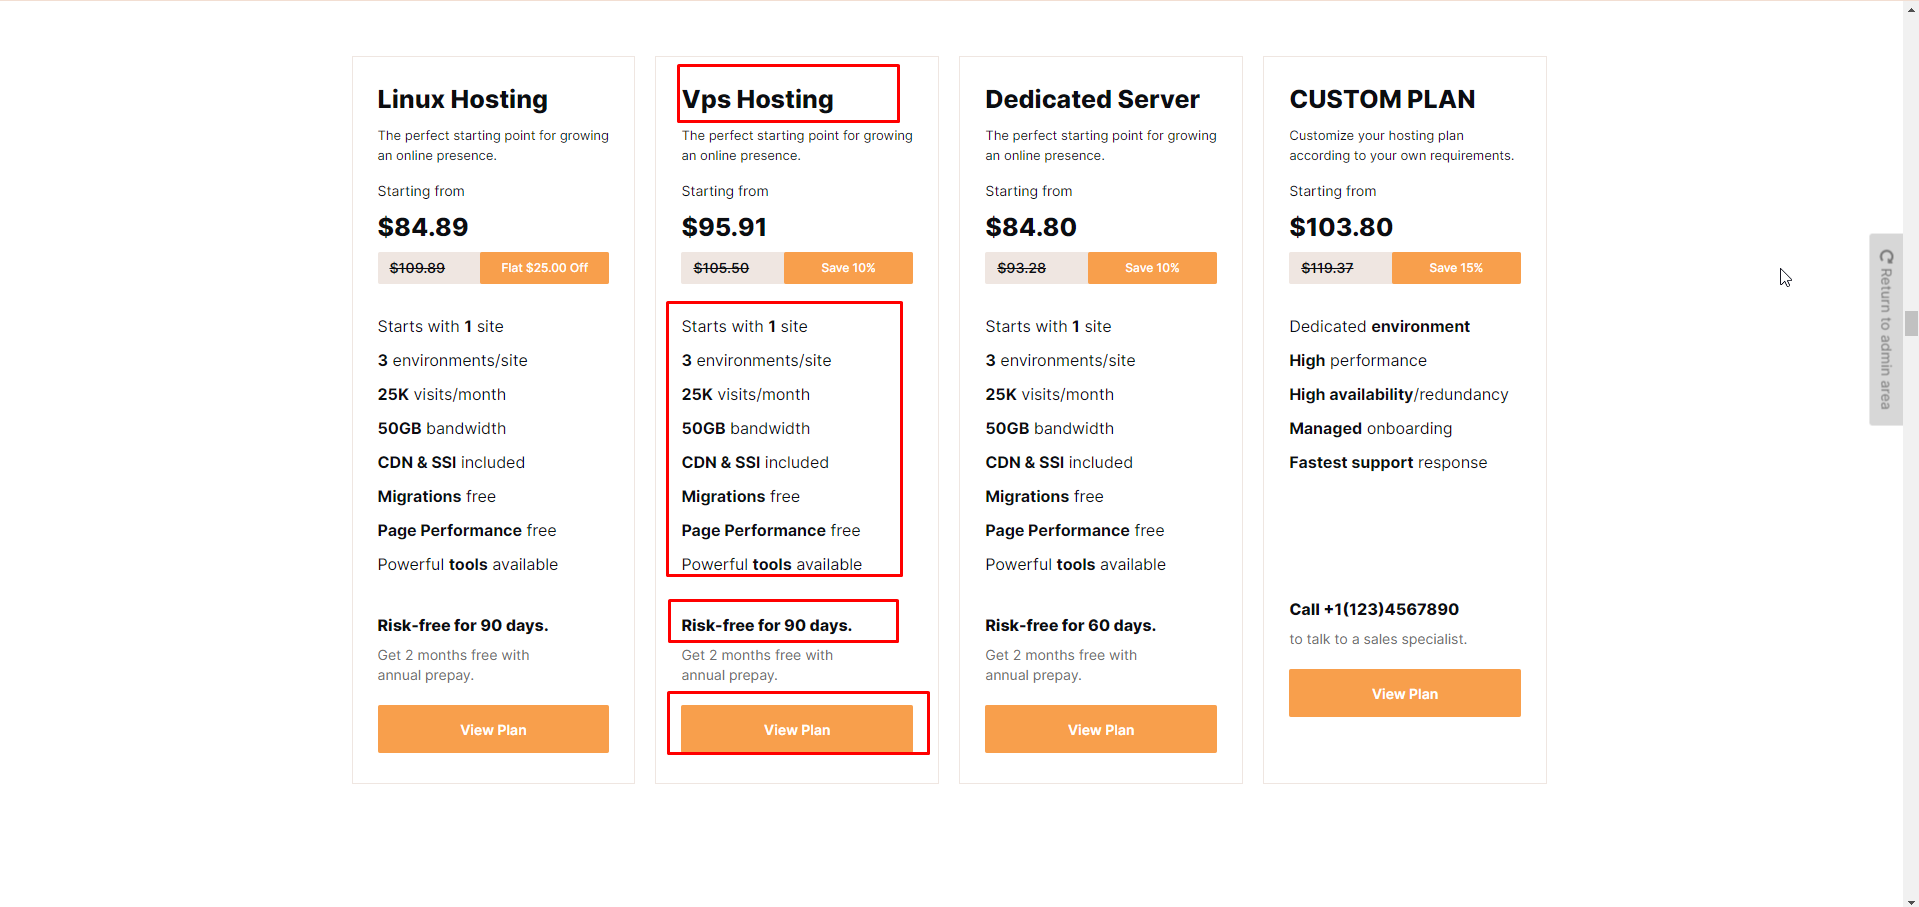Click the vertical scrollbar thumb
The image size is (1919, 907).
tap(1911, 323)
